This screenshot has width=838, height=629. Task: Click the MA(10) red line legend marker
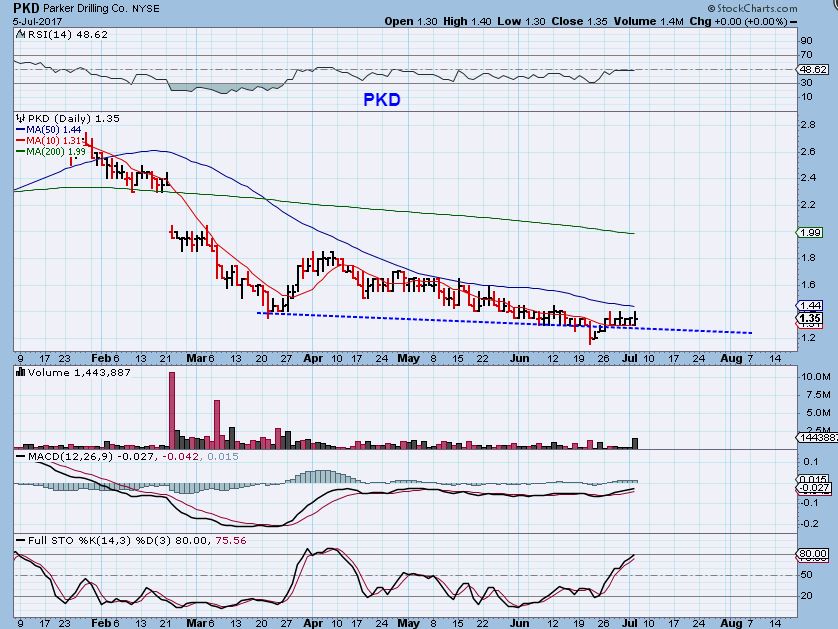(x=21, y=140)
